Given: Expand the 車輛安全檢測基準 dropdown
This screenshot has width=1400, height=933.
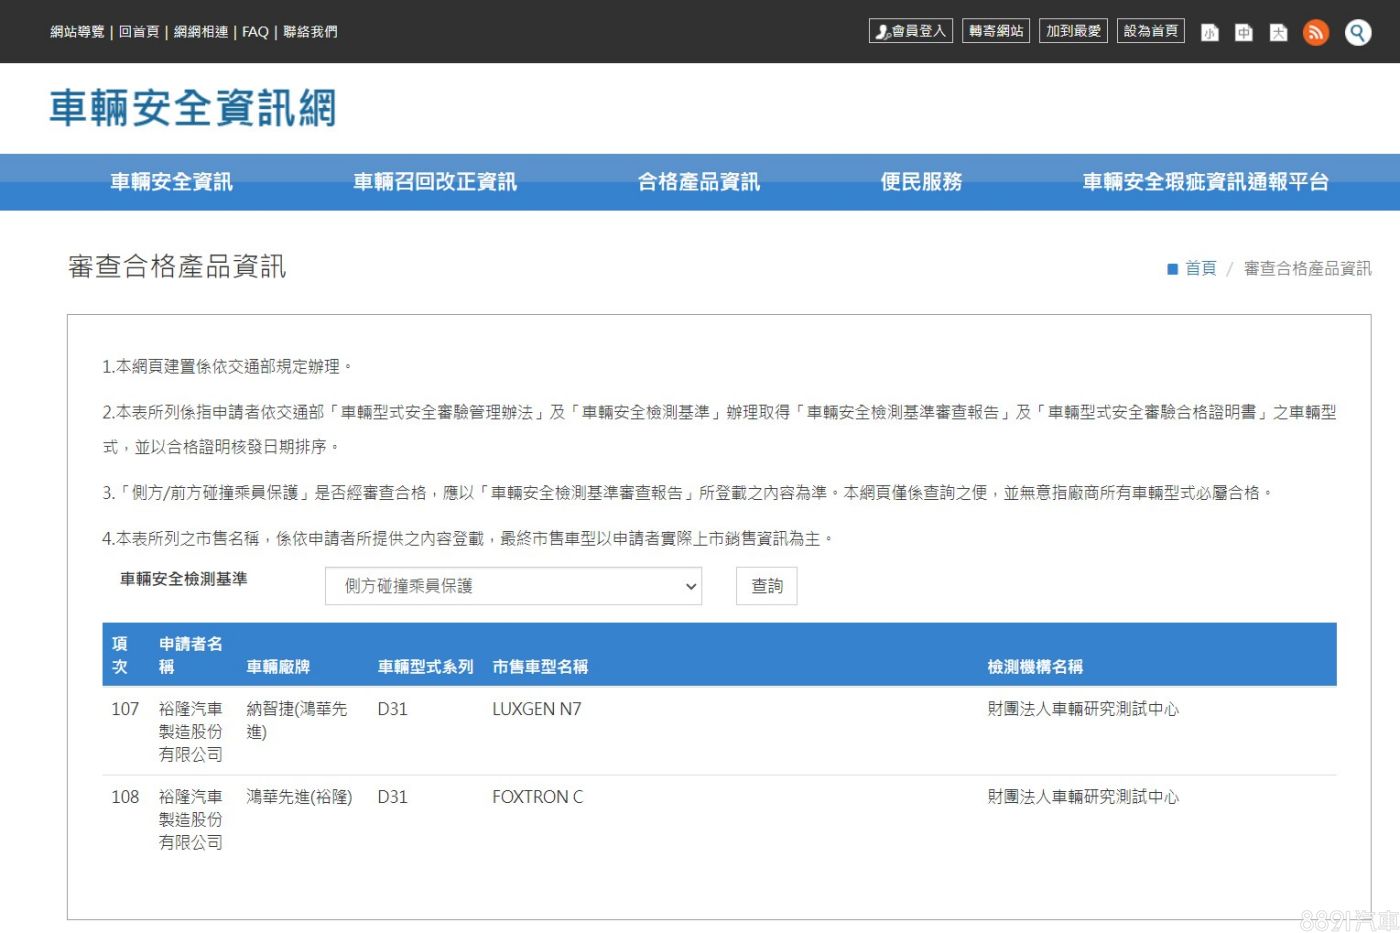Looking at the screenshot, I should click(513, 586).
